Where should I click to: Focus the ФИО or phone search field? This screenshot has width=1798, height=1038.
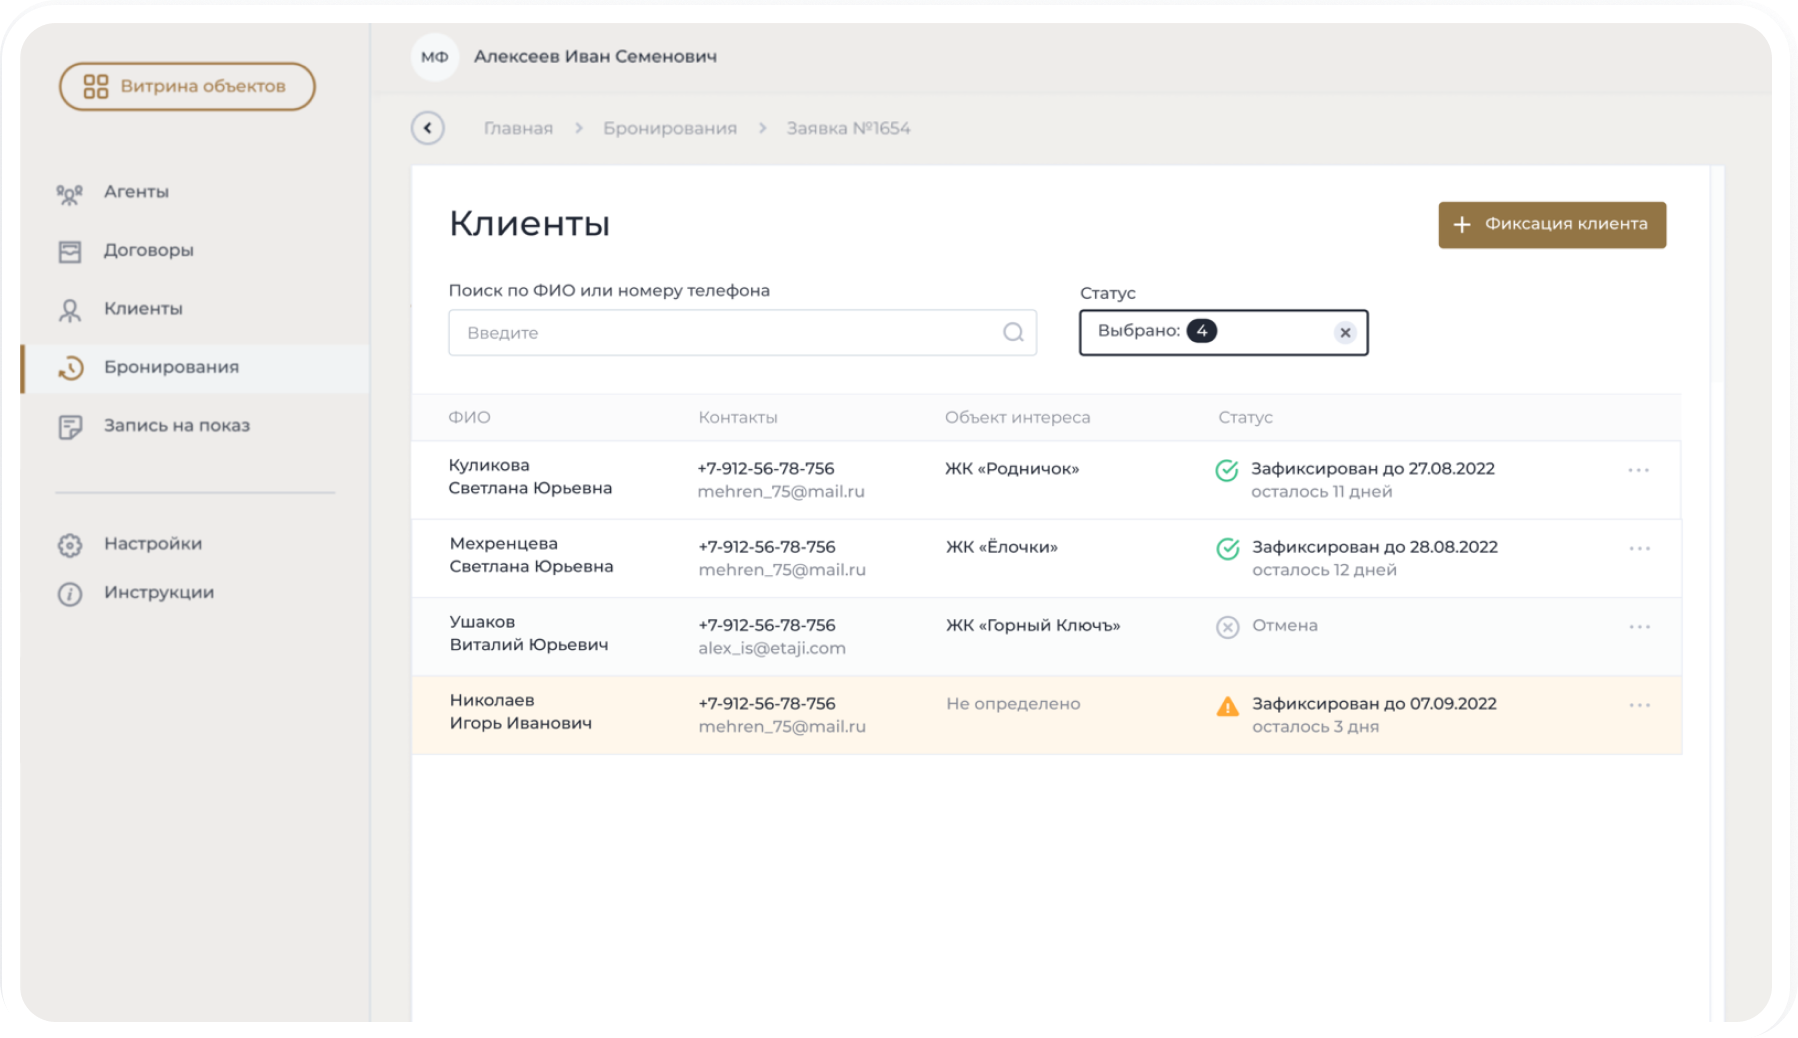pyautogui.click(x=730, y=333)
